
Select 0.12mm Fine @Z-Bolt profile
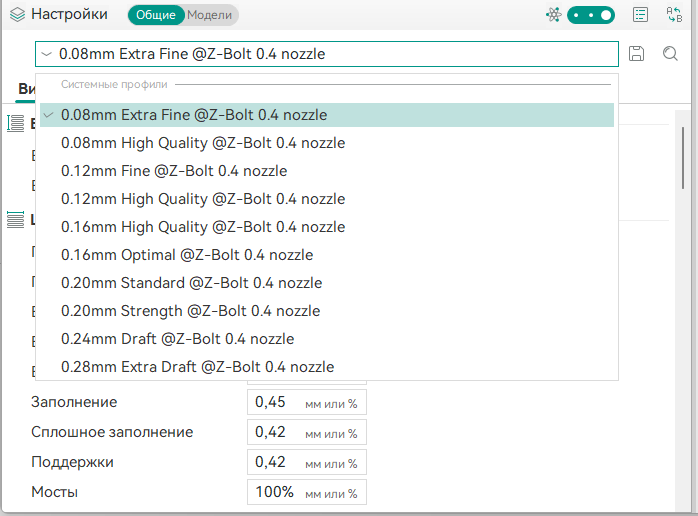[x=327, y=171]
